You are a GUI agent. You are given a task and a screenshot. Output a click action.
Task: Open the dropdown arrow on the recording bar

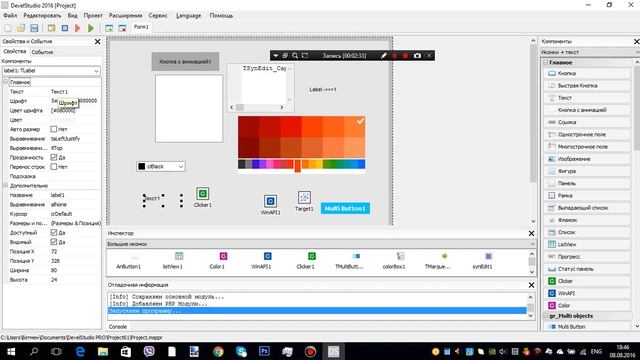pyautogui.click(x=276, y=56)
